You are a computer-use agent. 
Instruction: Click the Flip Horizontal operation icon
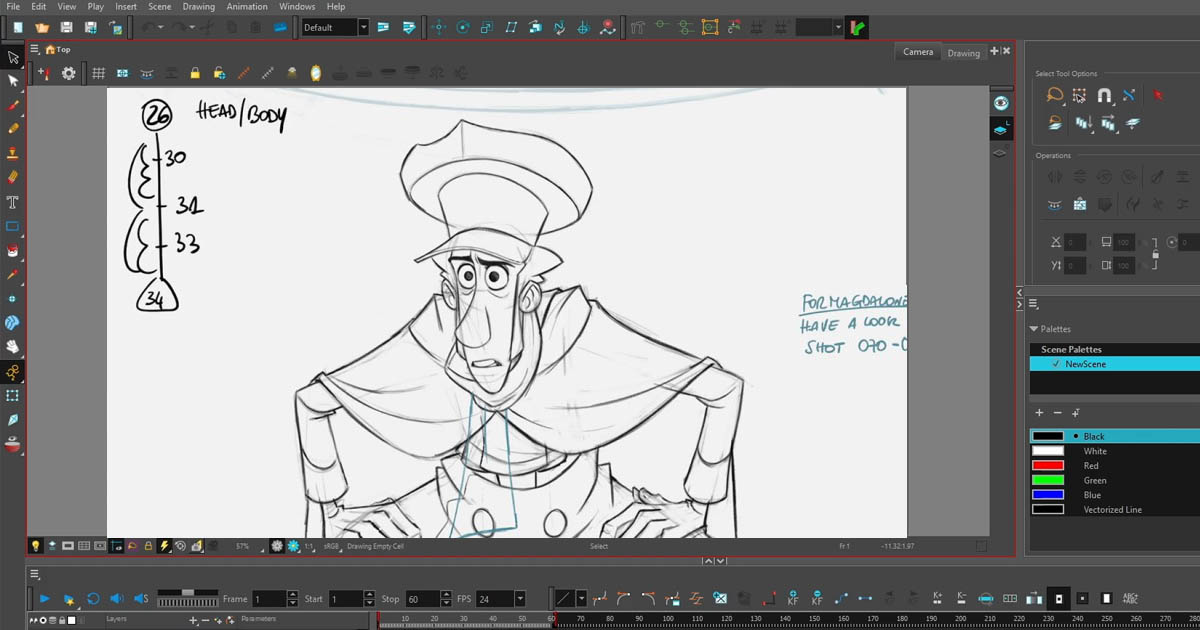tap(1055, 176)
